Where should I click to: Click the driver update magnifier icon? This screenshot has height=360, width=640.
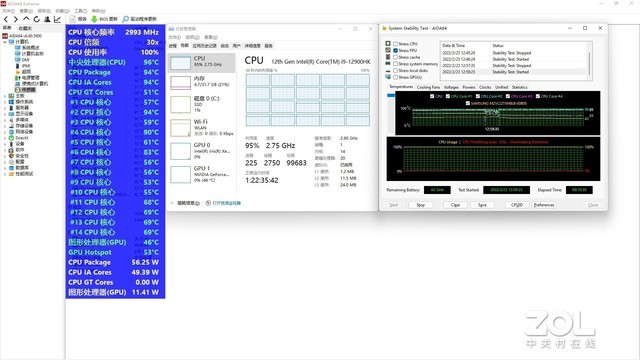pos(126,19)
